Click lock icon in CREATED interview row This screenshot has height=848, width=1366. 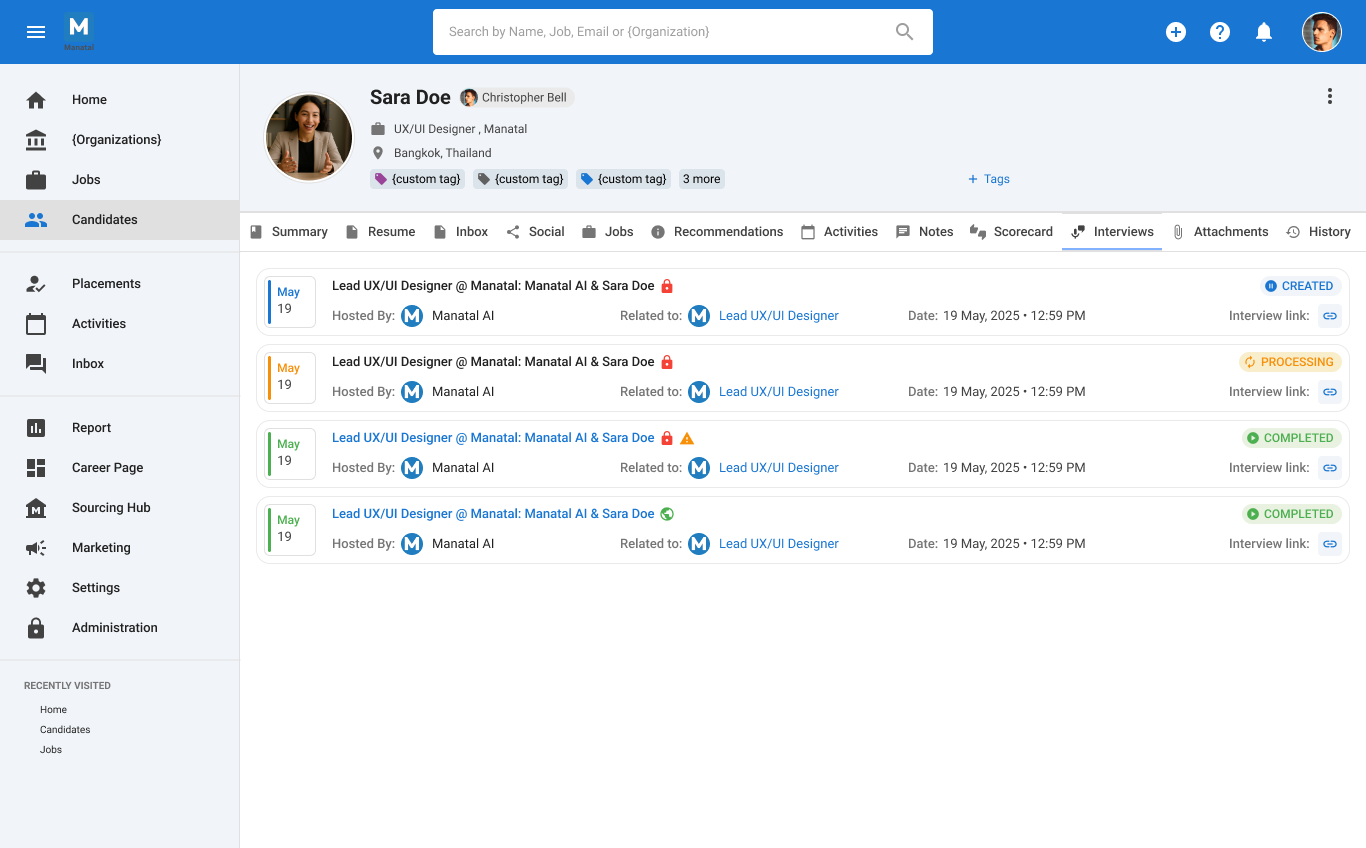coord(667,286)
